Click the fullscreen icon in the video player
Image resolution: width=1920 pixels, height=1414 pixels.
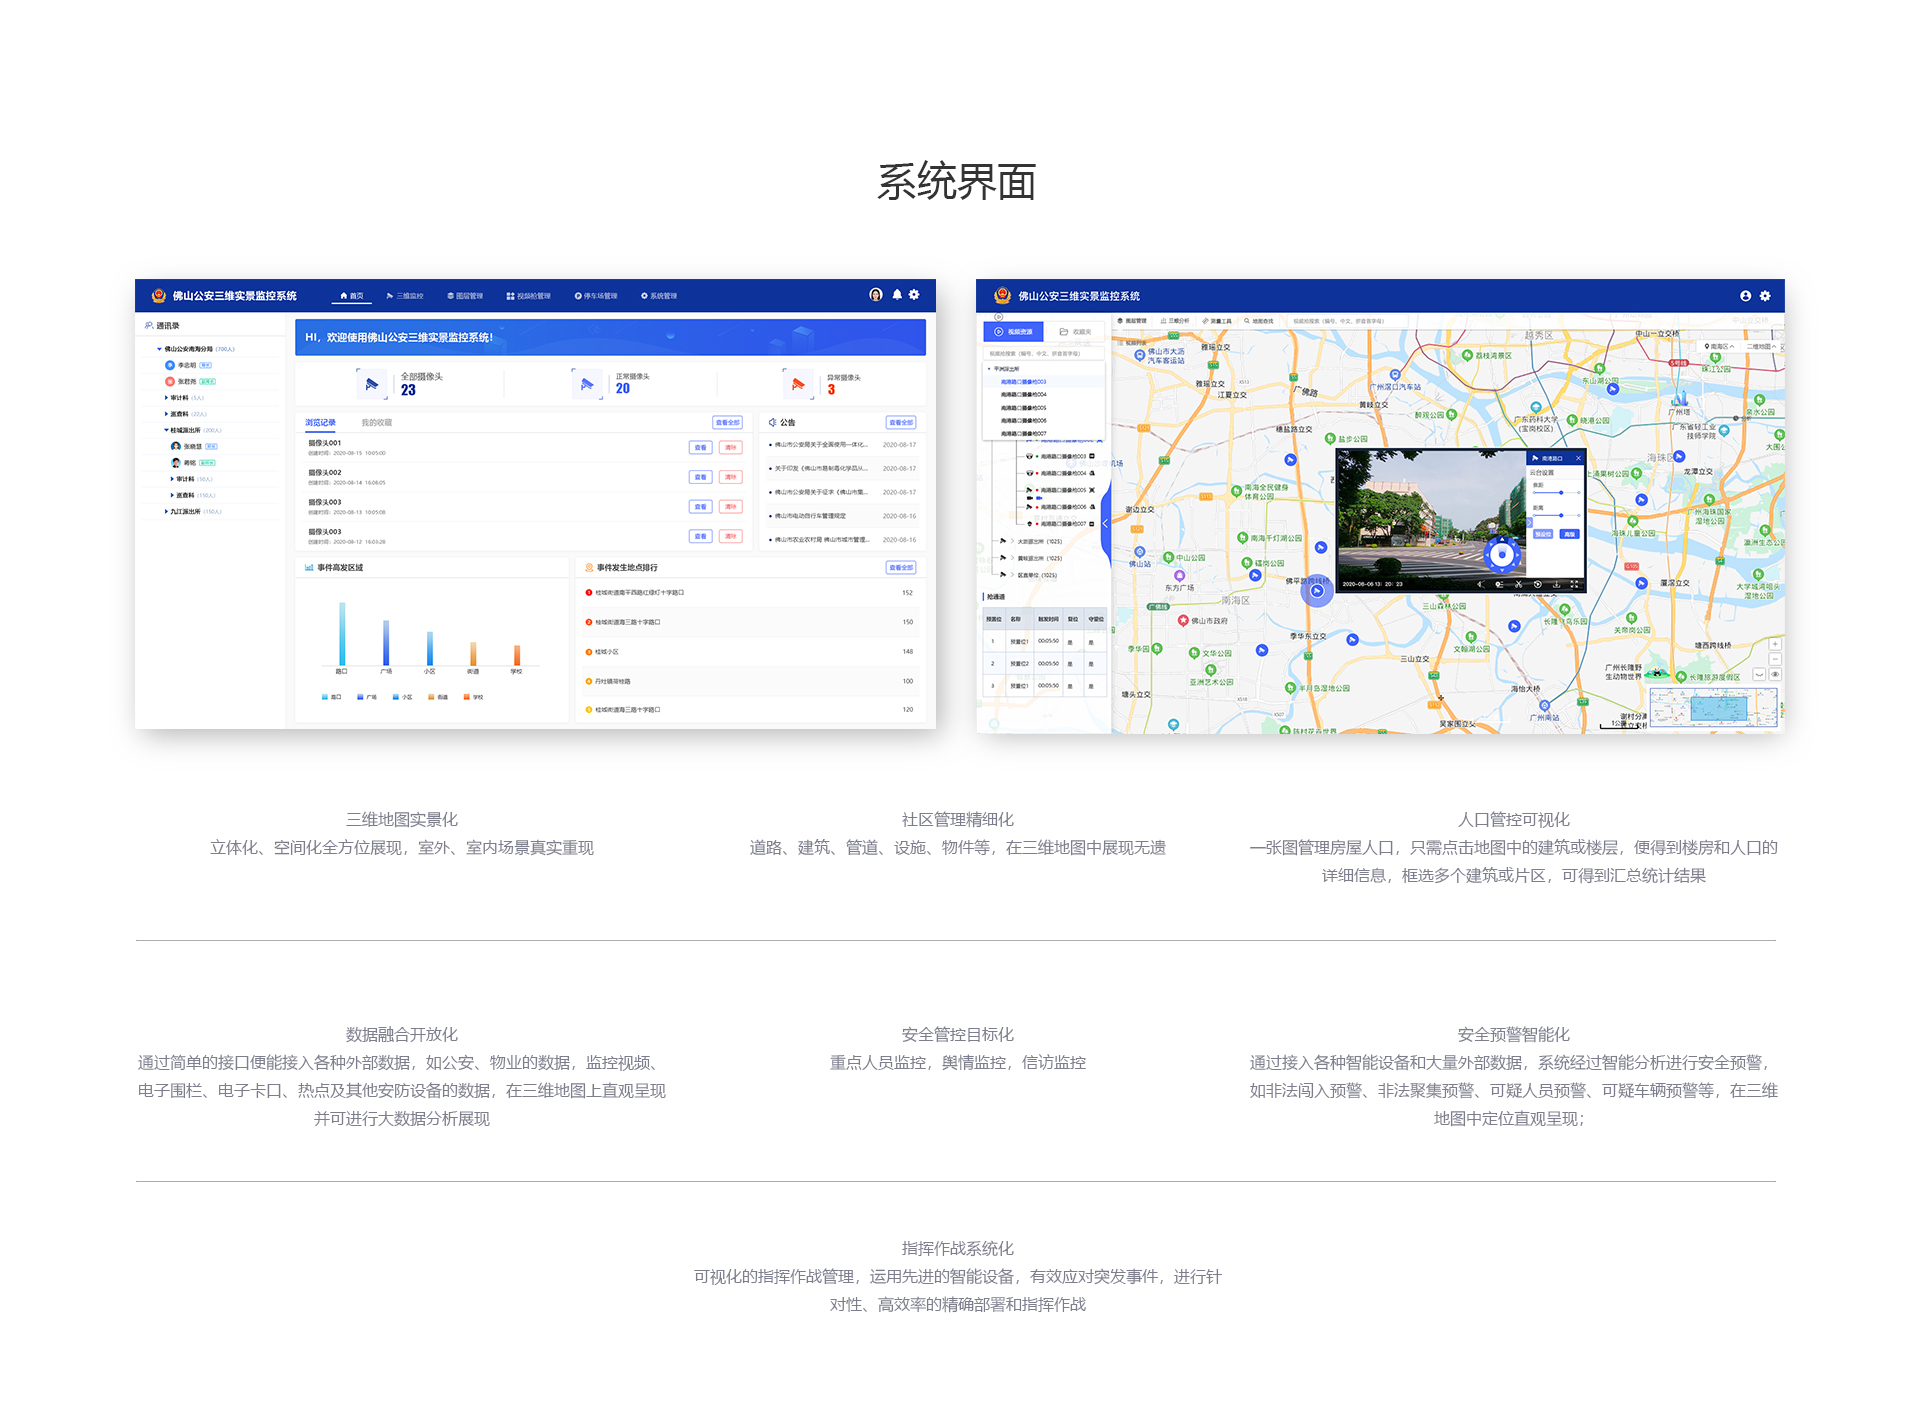click(1574, 584)
